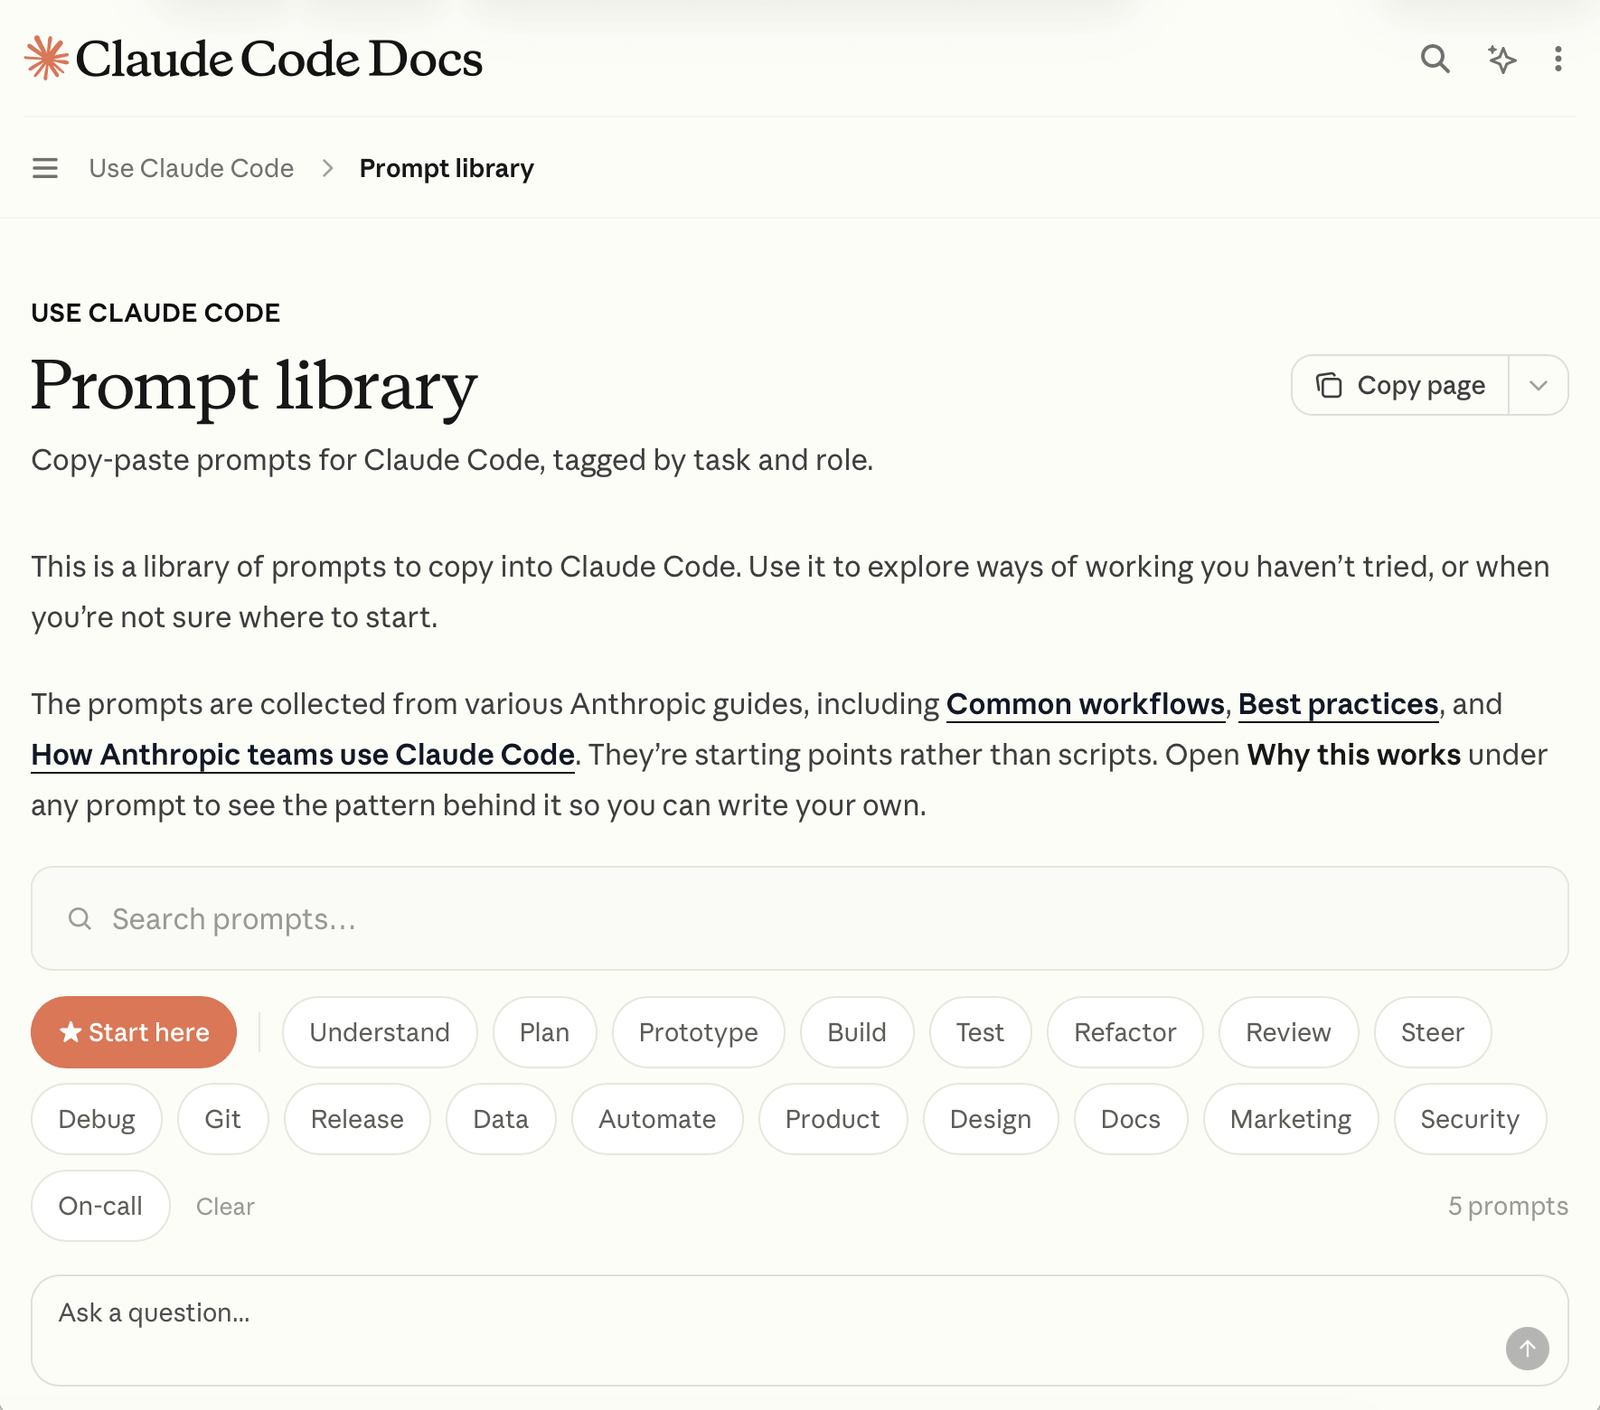
Task: Filter prompts by Git
Action: [223, 1119]
